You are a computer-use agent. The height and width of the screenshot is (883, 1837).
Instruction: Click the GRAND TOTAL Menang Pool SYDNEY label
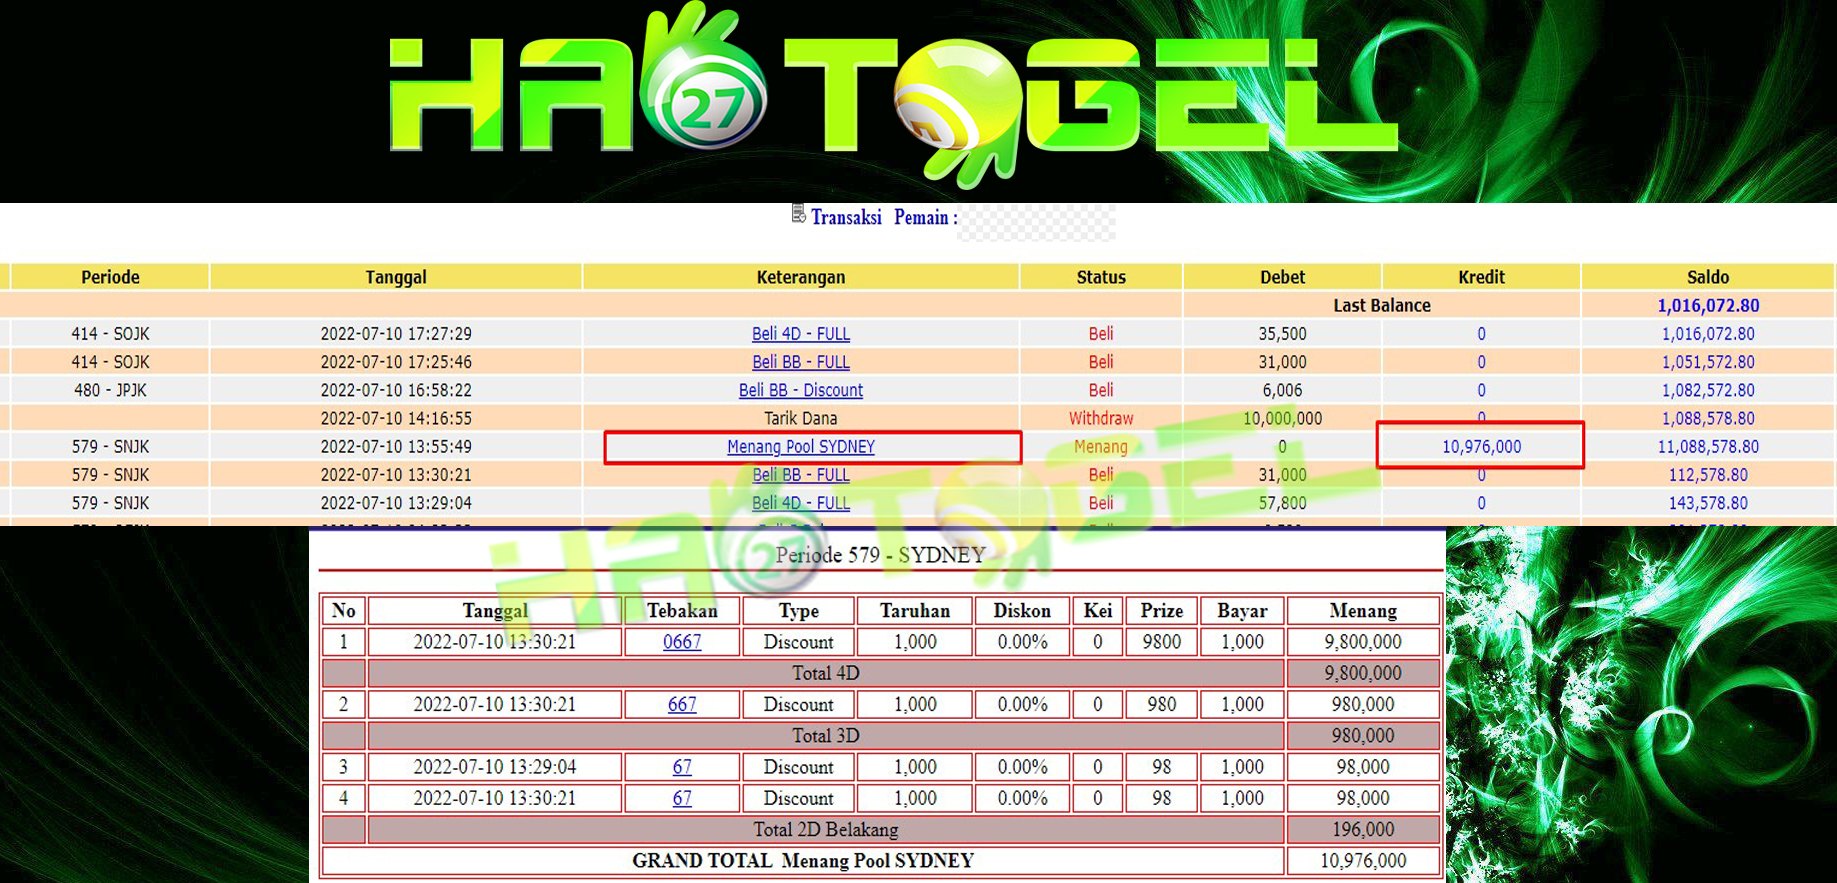[x=803, y=861]
